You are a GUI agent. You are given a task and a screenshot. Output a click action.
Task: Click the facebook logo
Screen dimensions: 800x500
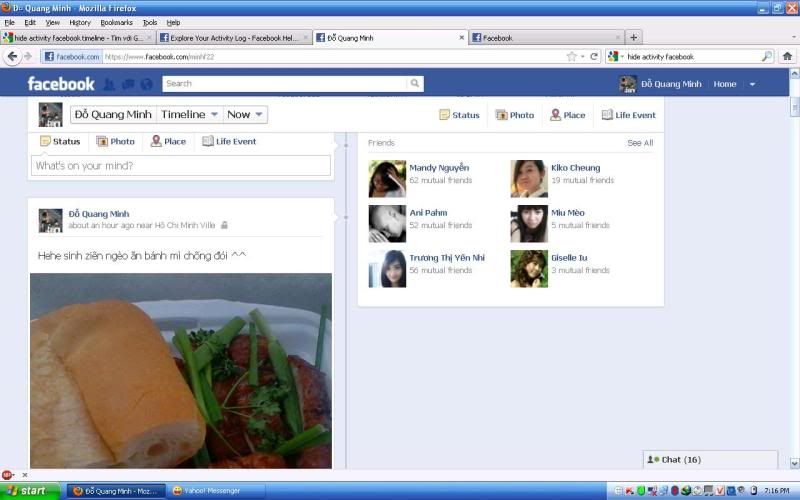[x=61, y=84]
